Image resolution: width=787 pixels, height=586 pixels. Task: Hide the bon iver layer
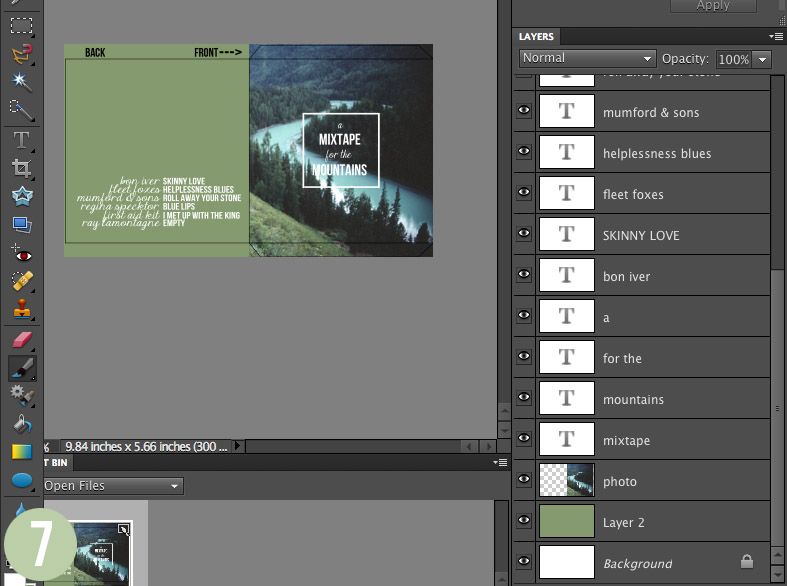point(524,274)
